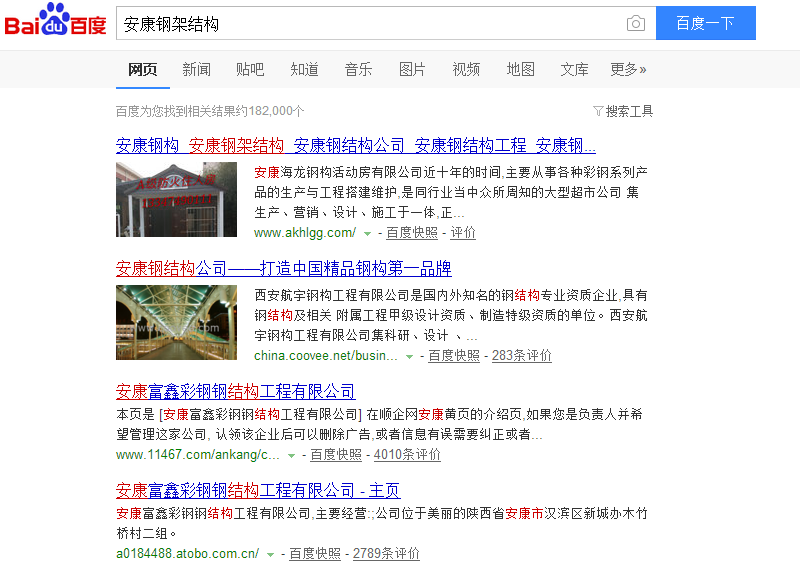Expand the 更多 menu

(x=628, y=69)
